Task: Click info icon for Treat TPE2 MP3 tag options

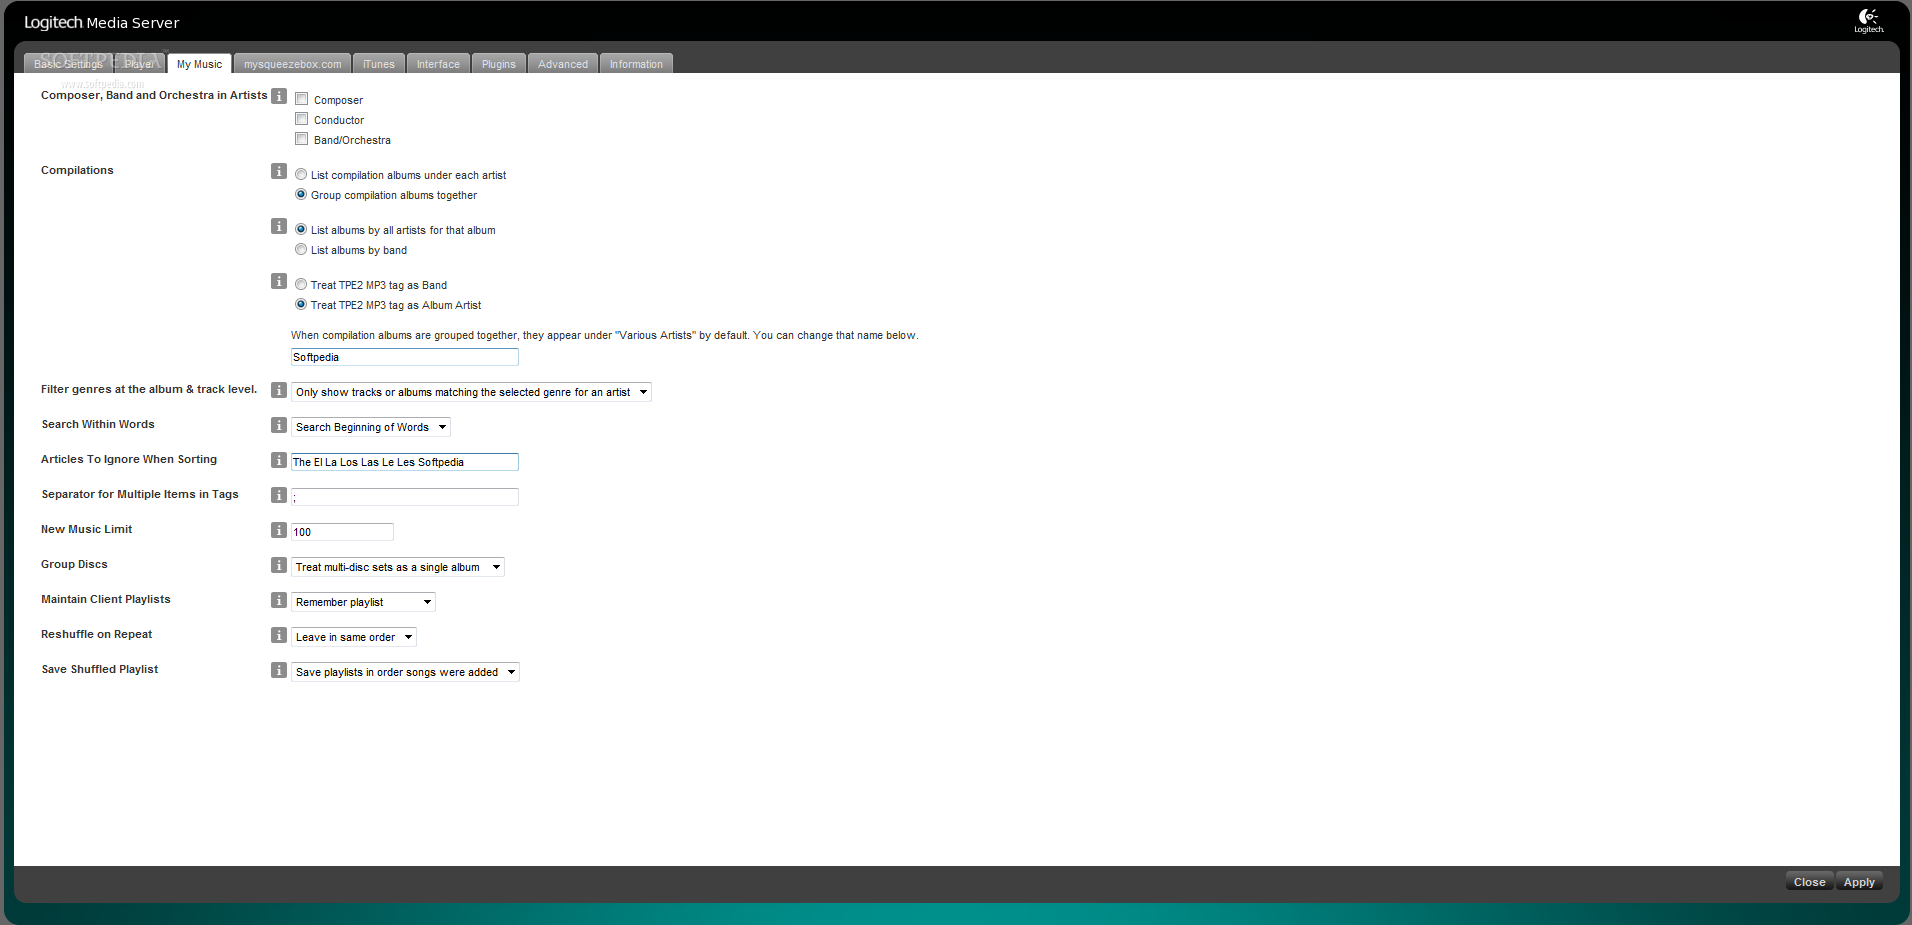Action: point(279,281)
